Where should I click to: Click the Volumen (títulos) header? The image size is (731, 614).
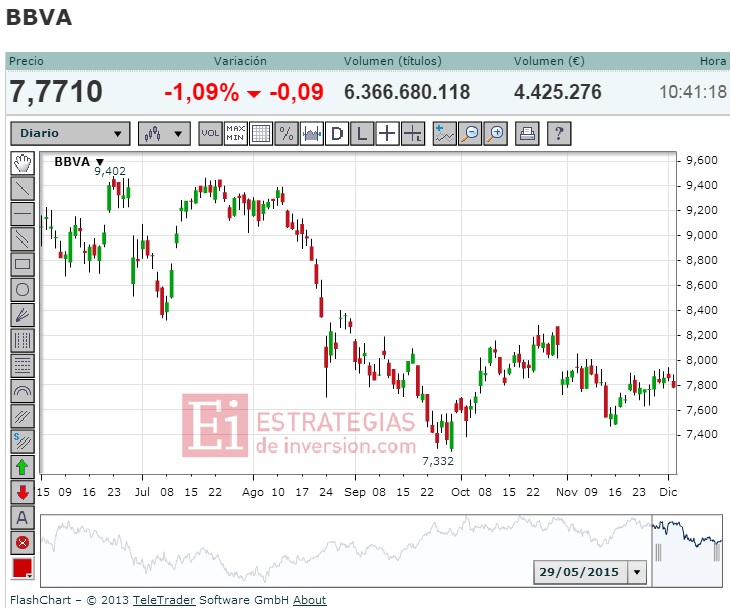coord(393,61)
